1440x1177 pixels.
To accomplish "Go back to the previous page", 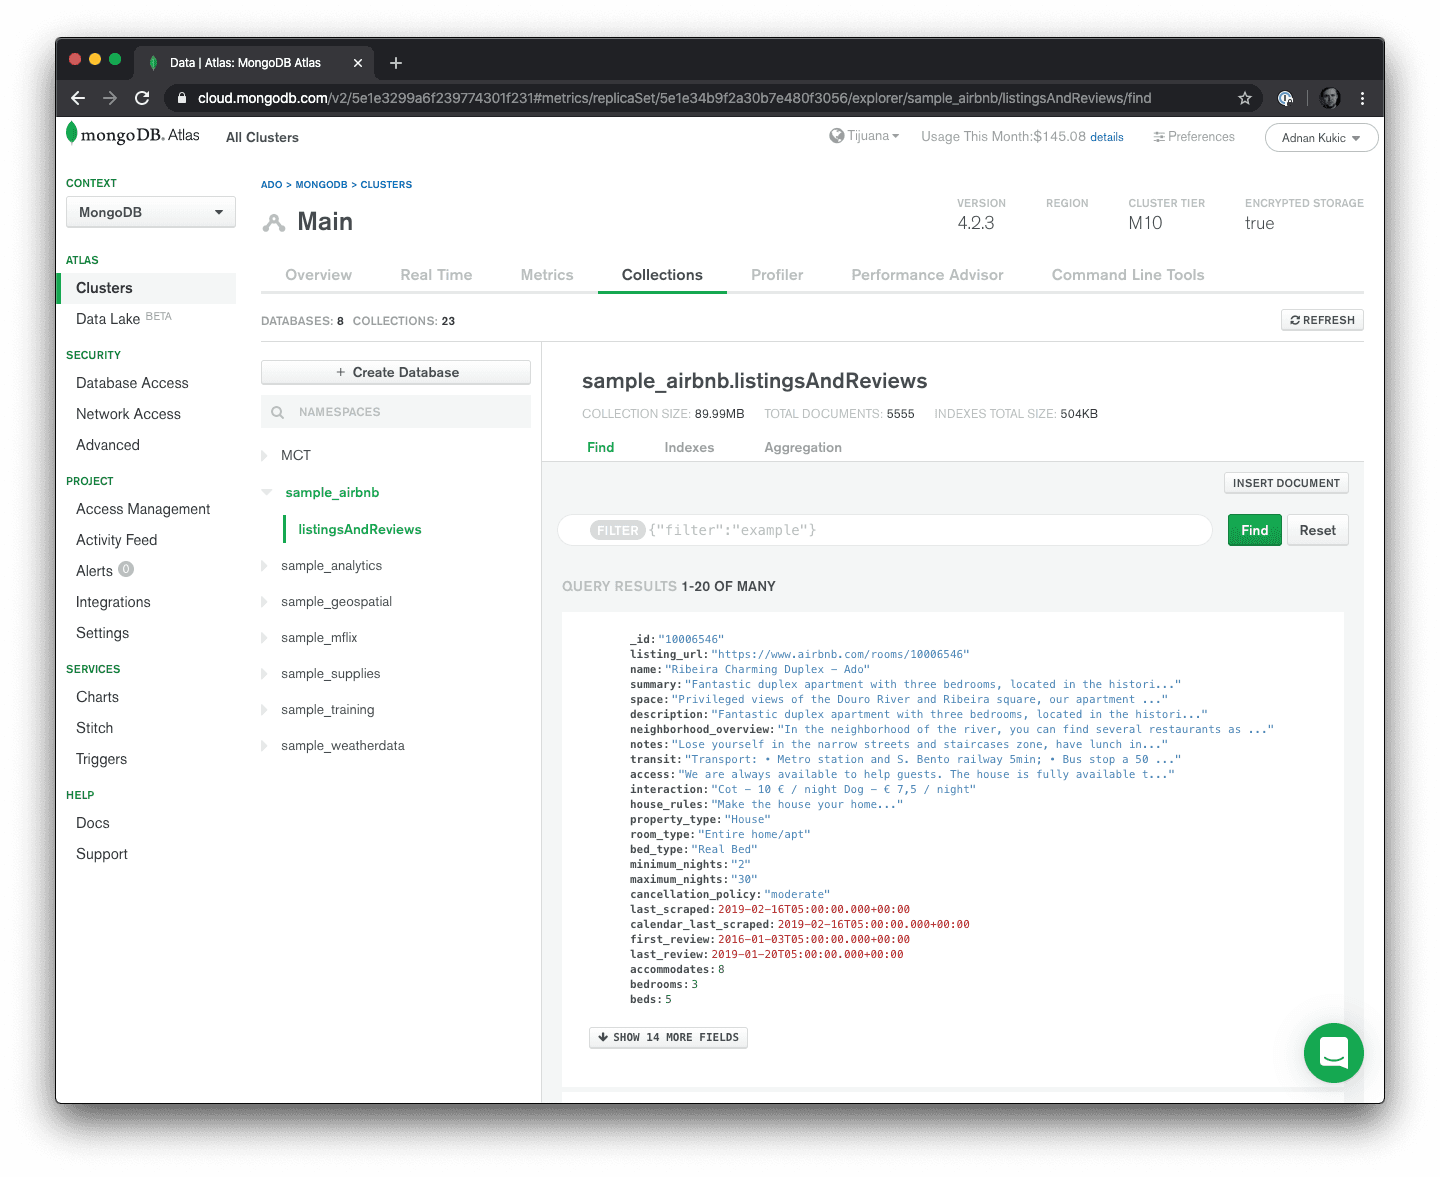I will pos(78,98).
